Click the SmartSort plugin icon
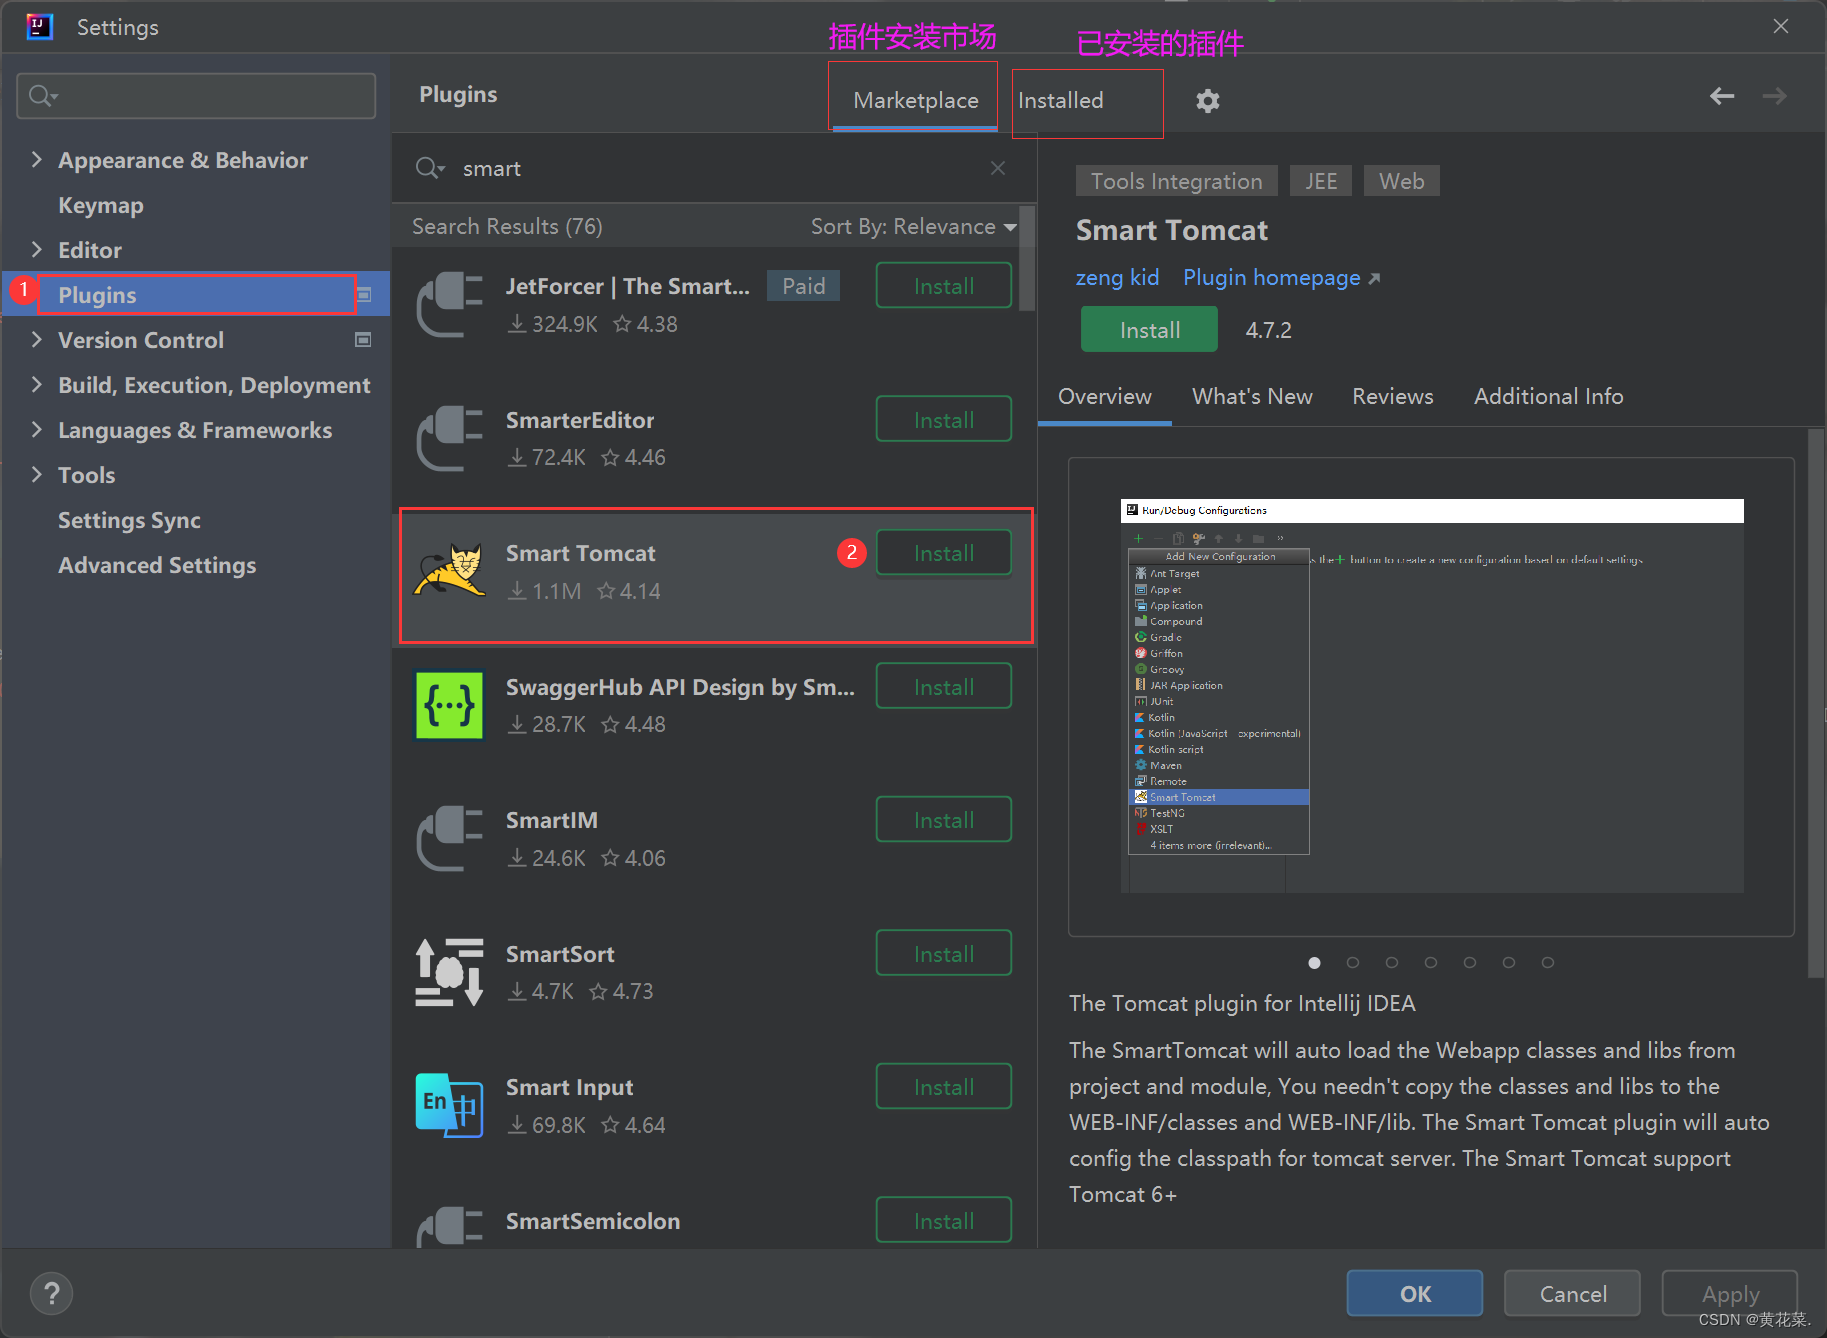Viewport: 1827px width, 1338px height. point(449,971)
